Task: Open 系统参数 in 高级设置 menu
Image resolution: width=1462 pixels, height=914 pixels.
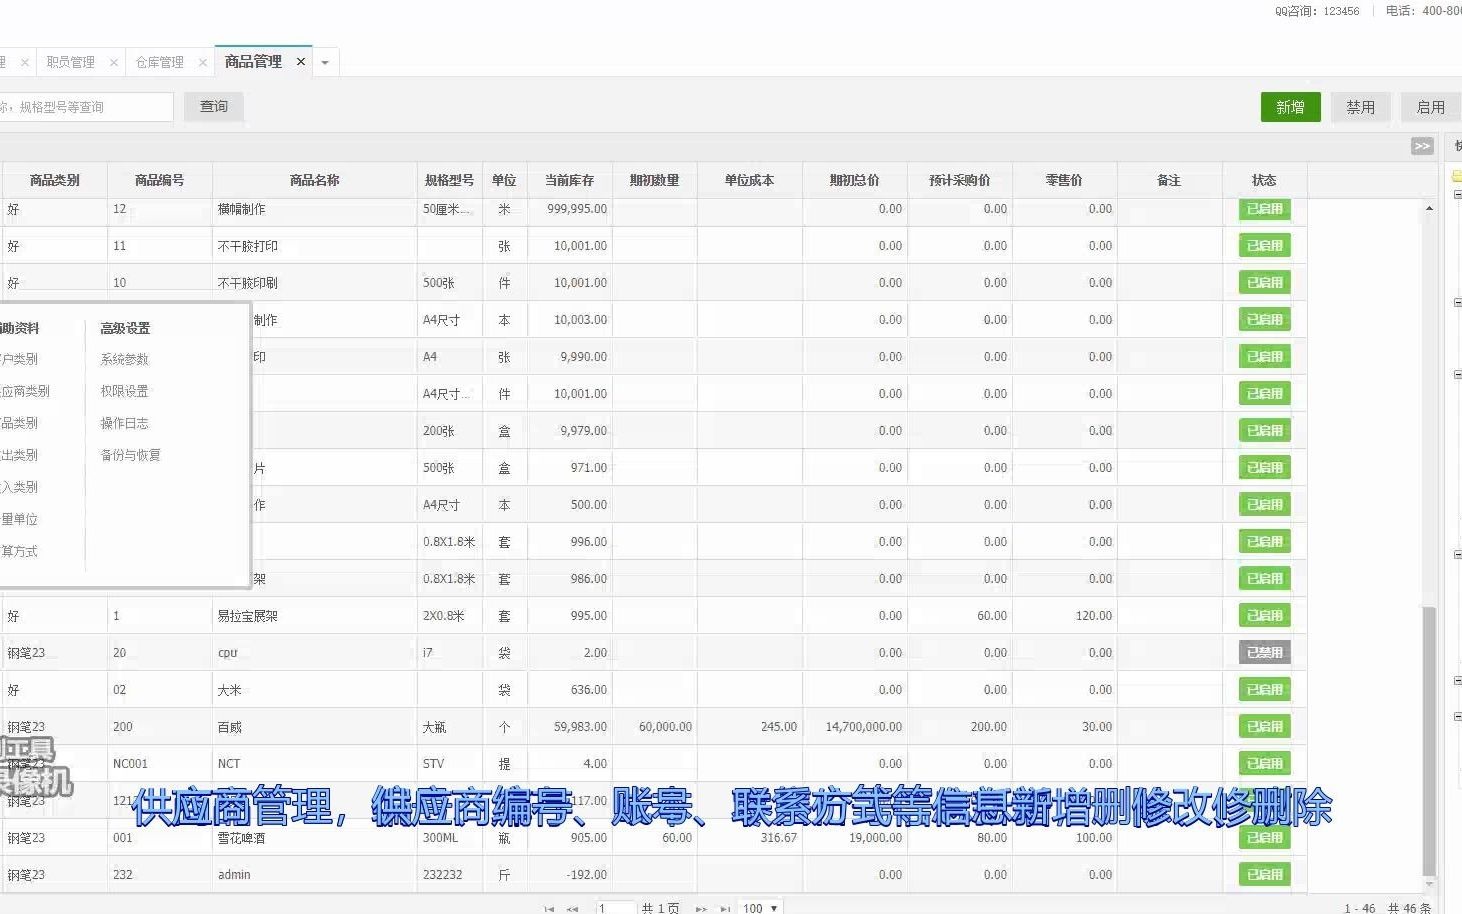Action: 124,359
